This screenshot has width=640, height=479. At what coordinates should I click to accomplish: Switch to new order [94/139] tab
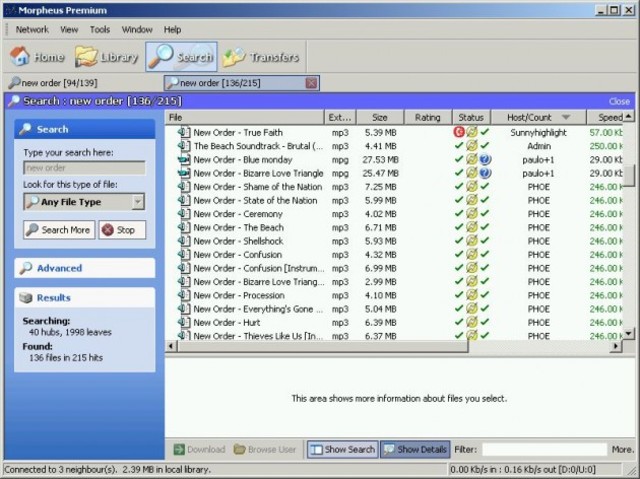53,83
